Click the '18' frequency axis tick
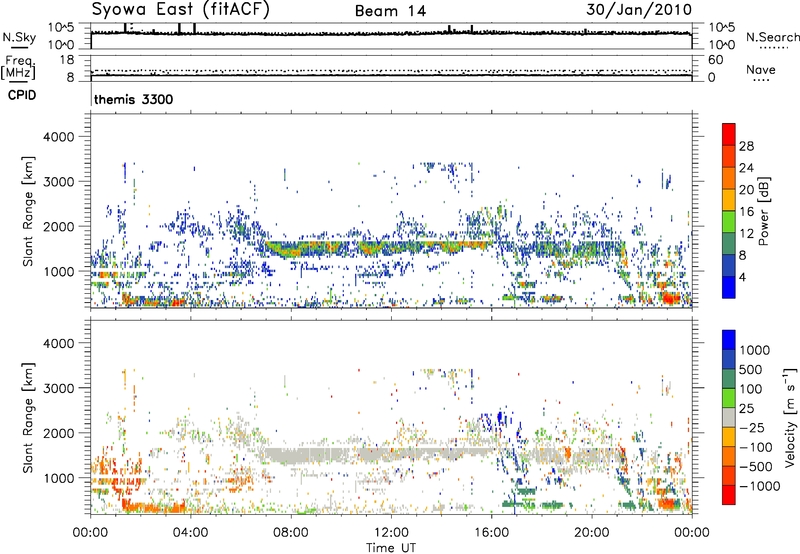800x554 pixels. pos(67,60)
